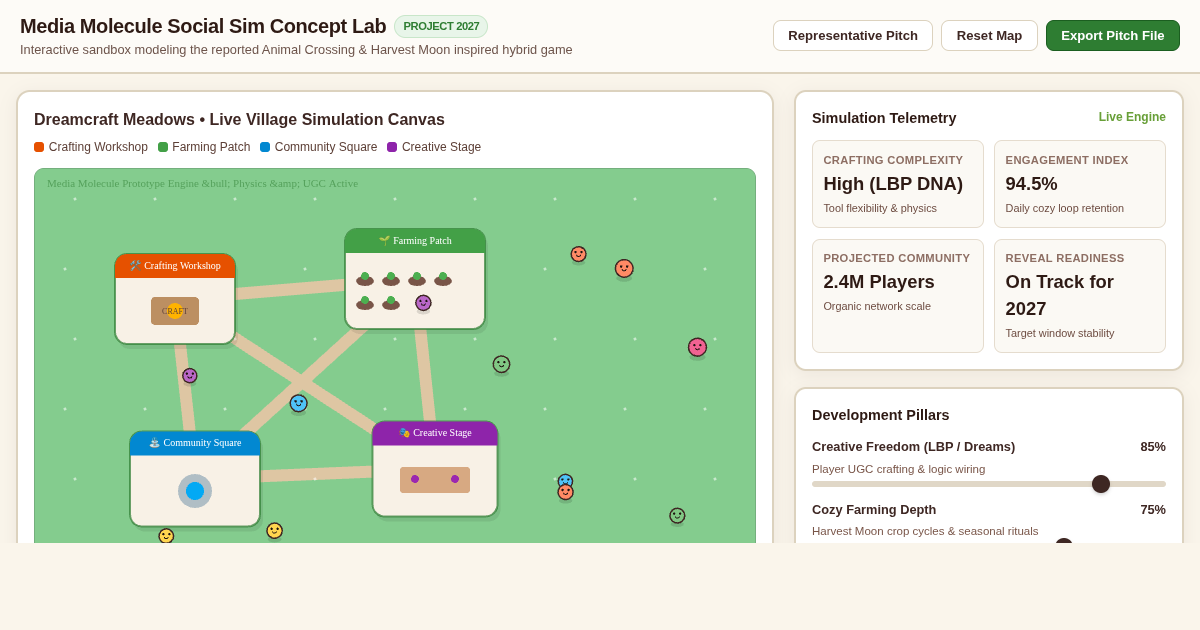1200x630 pixels.
Task: Click 'Player UGC crafting & logic wiring' description
Action: click(898, 469)
